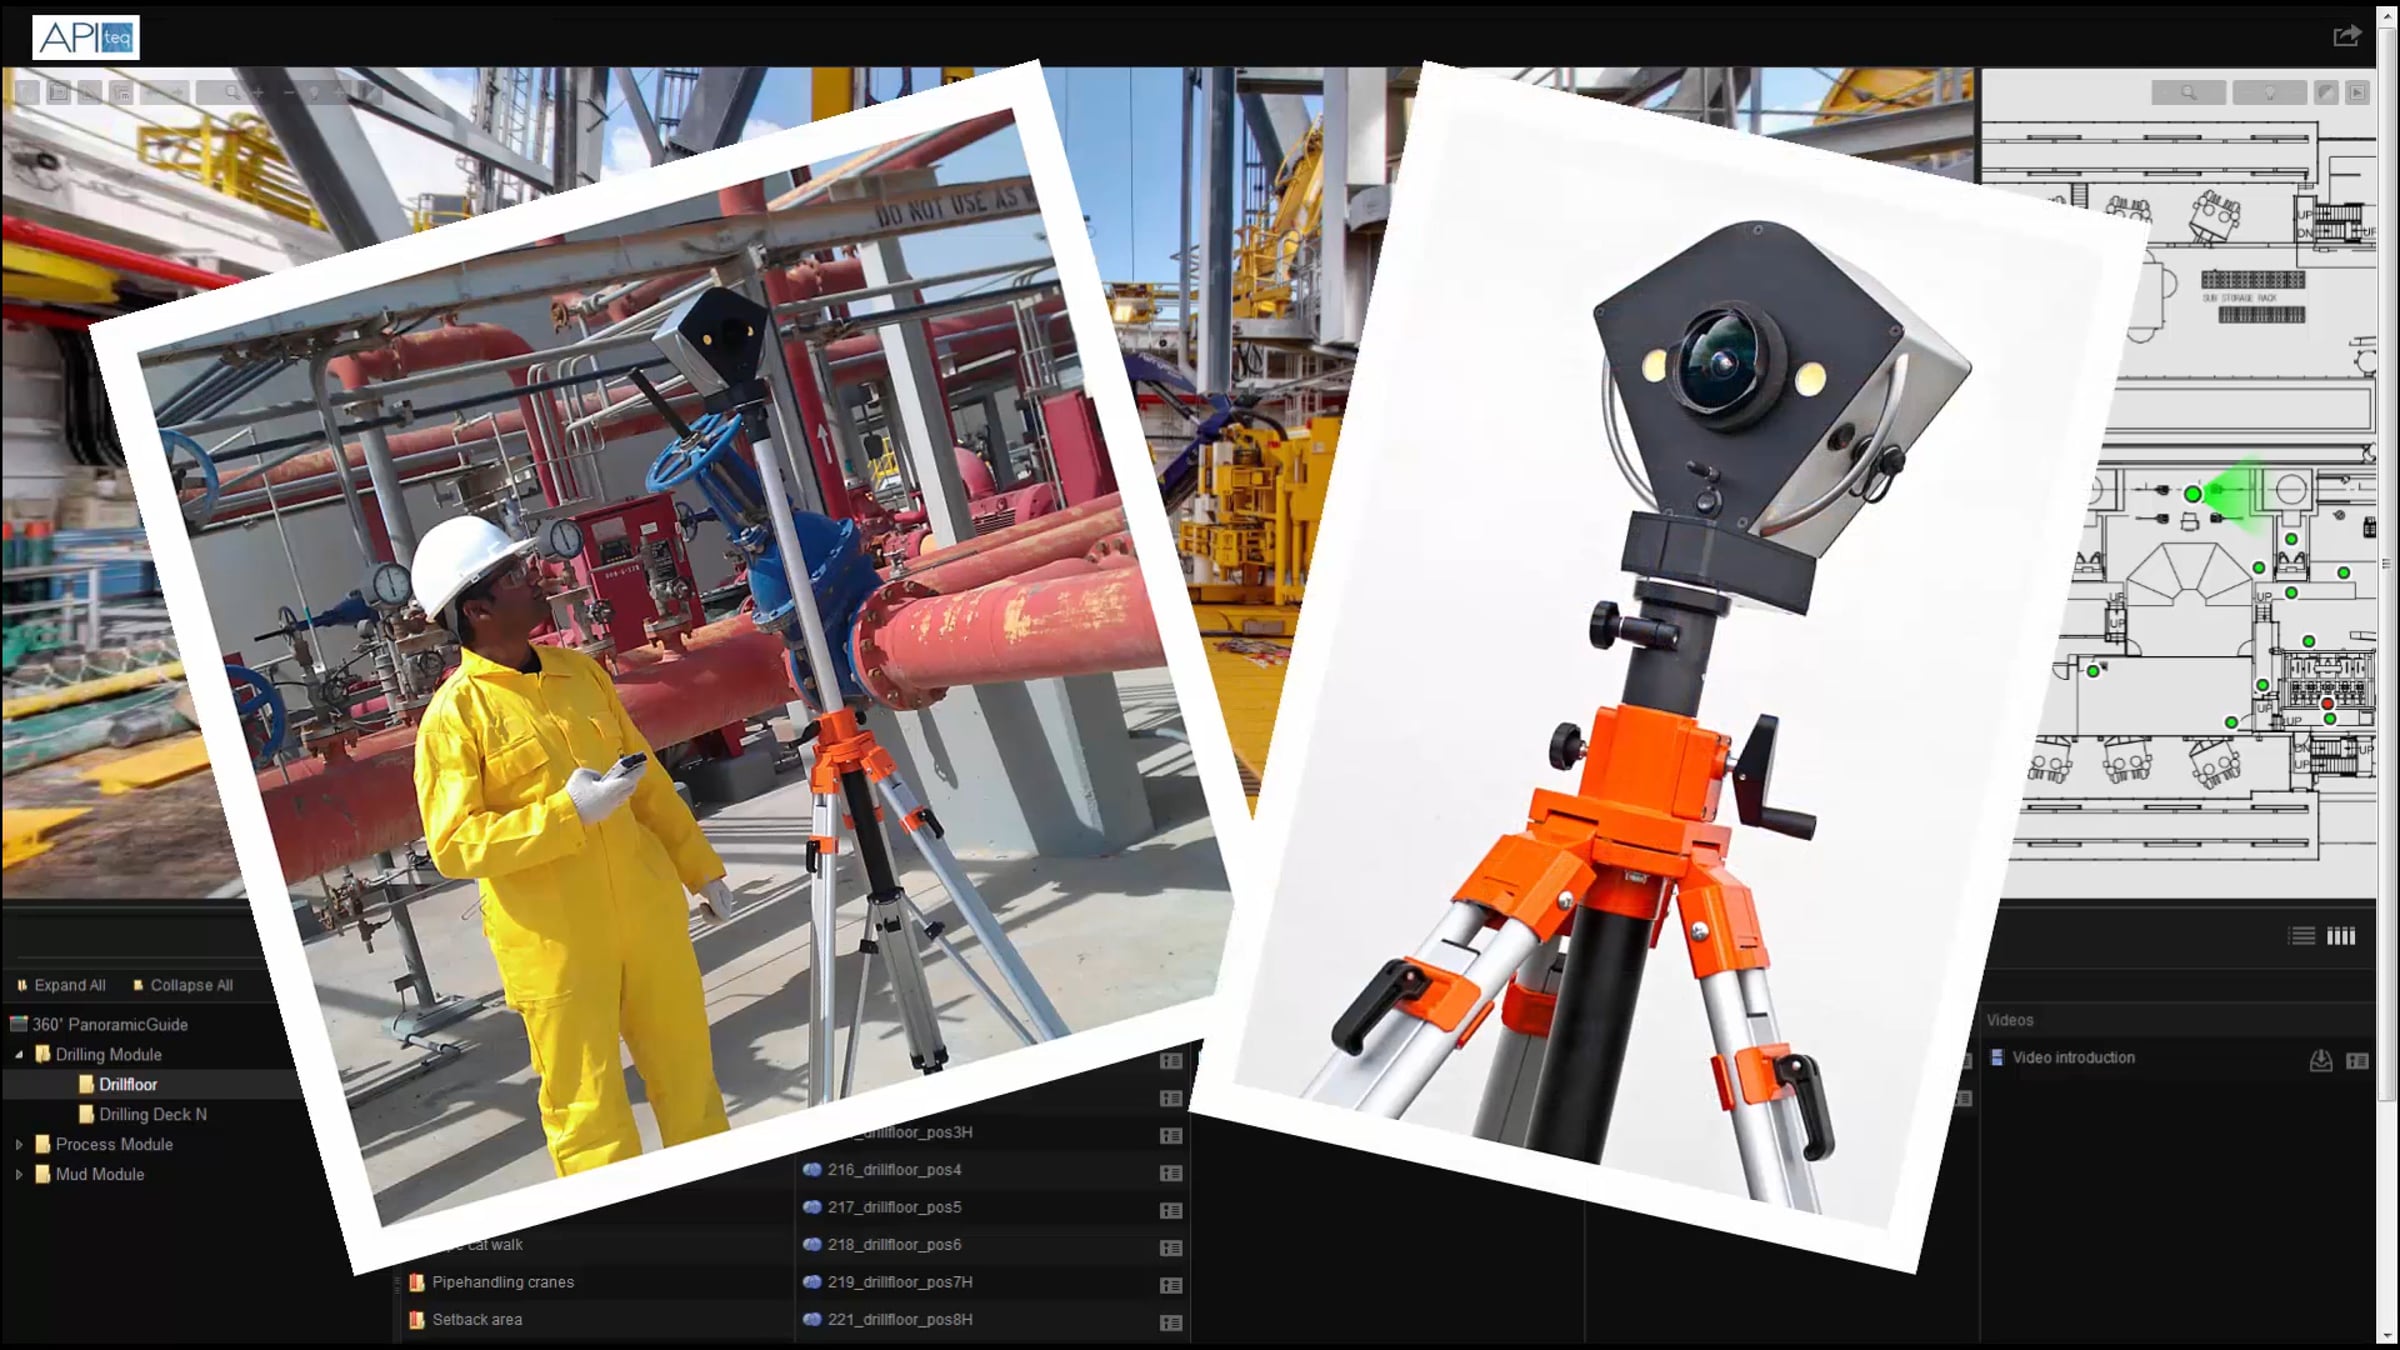Open details icon for 219_drillfloor_pos7H
This screenshot has width=2400, height=1350.
[x=1171, y=1285]
